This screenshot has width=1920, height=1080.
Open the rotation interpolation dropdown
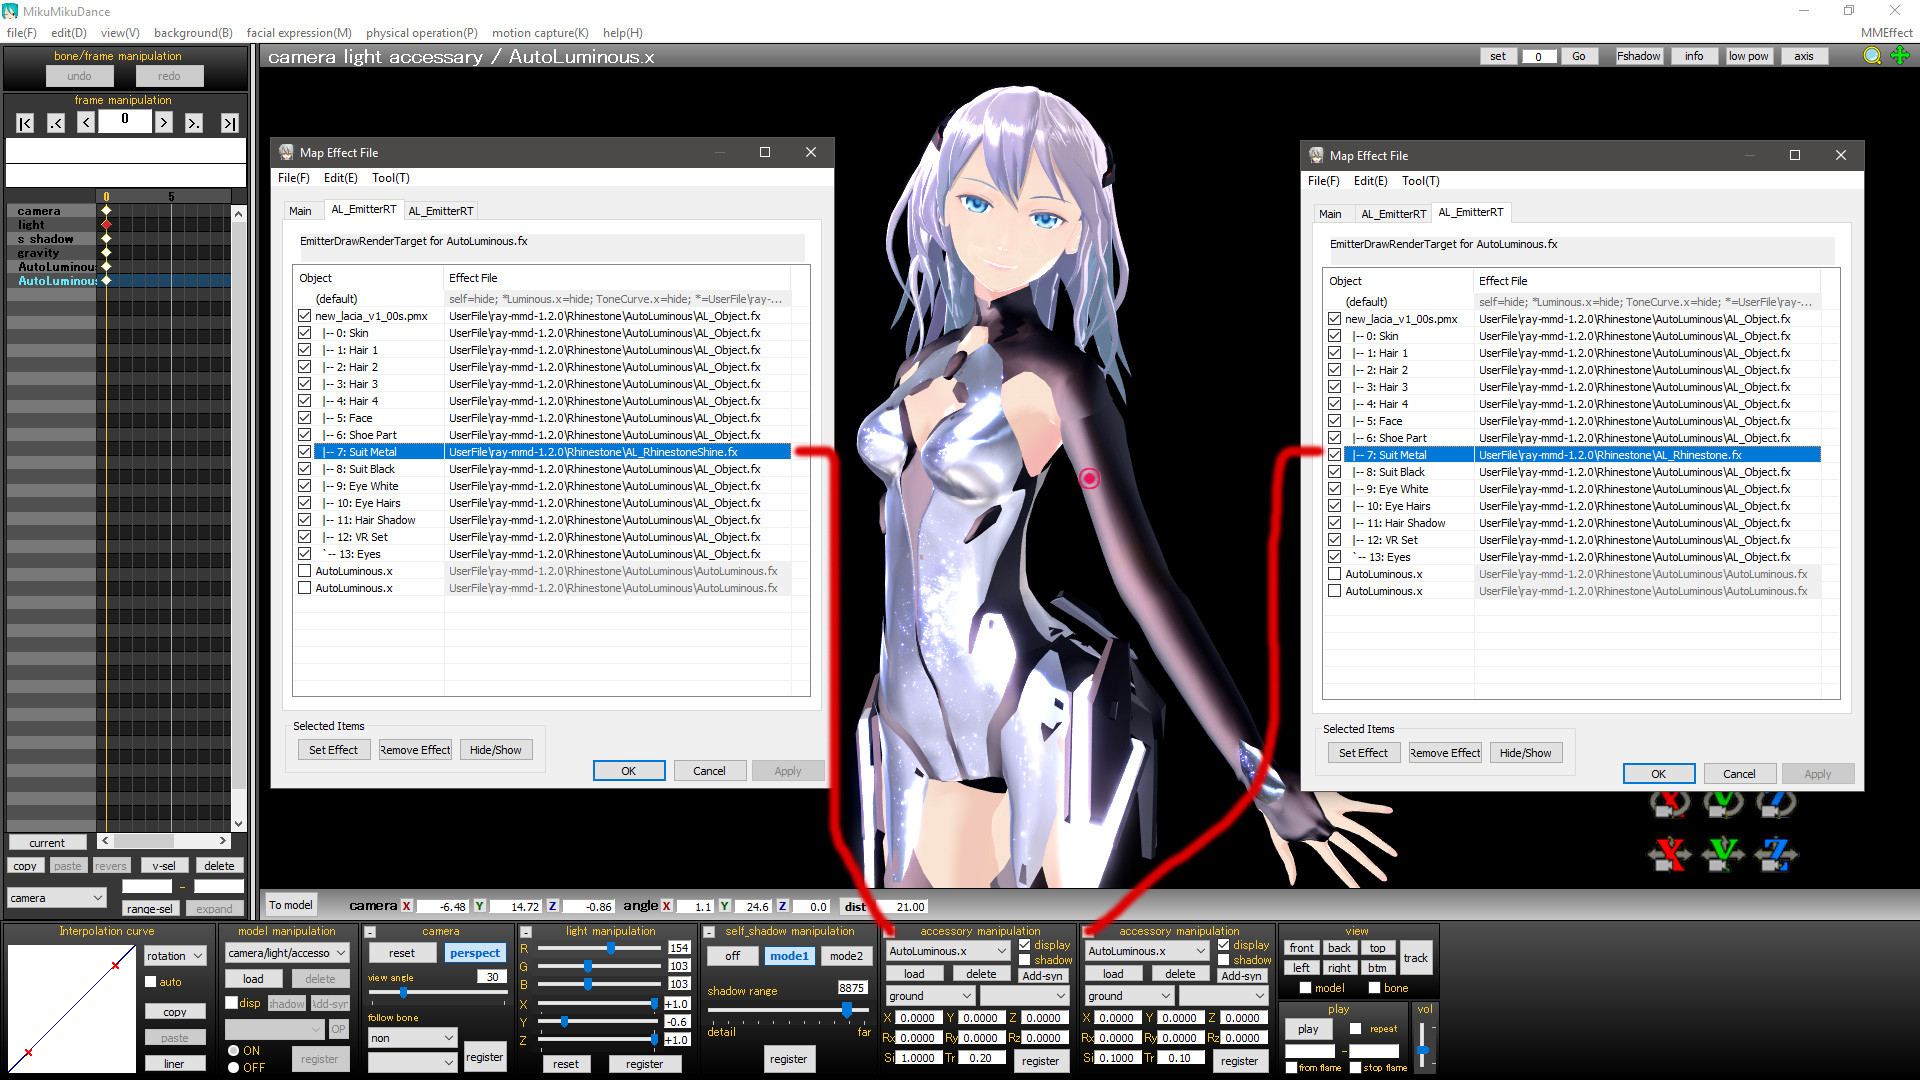[x=175, y=956]
